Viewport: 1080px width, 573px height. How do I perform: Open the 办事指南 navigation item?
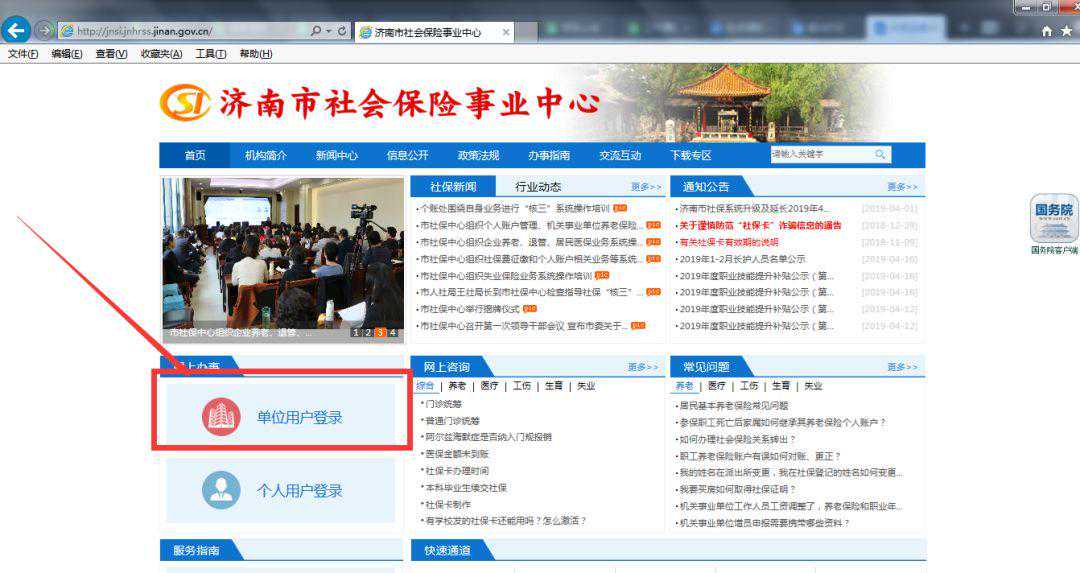click(x=549, y=155)
